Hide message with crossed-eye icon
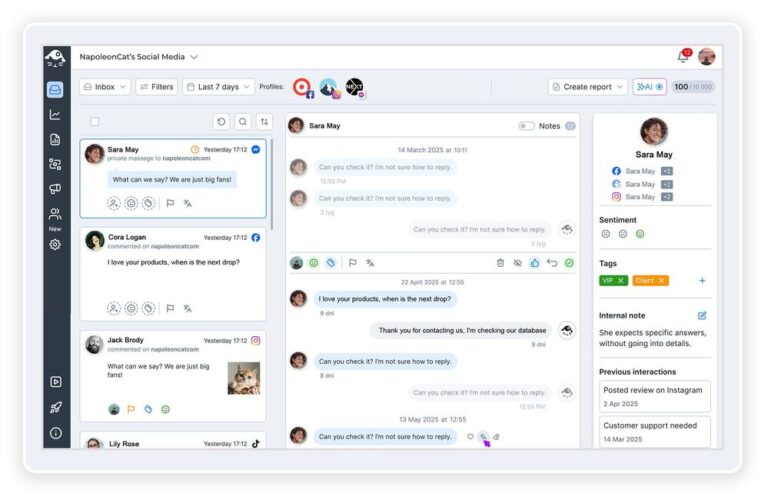Image resolution: width=768 pixels, height=500 pixels. [x=518, y=263]
